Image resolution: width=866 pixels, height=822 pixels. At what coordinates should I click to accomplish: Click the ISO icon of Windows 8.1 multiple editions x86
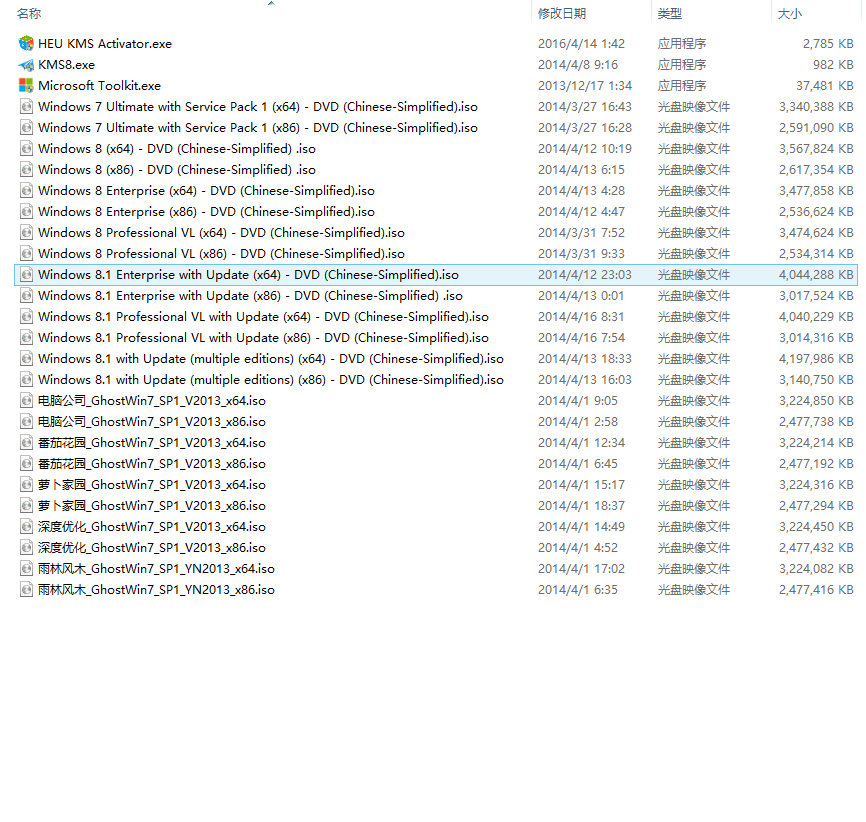(x=26, y=380)
